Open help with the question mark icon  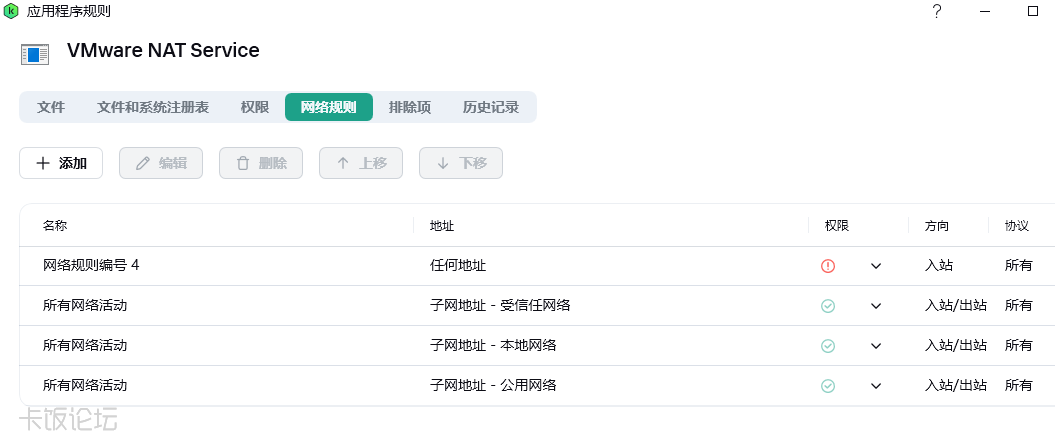tap(937, 11)
